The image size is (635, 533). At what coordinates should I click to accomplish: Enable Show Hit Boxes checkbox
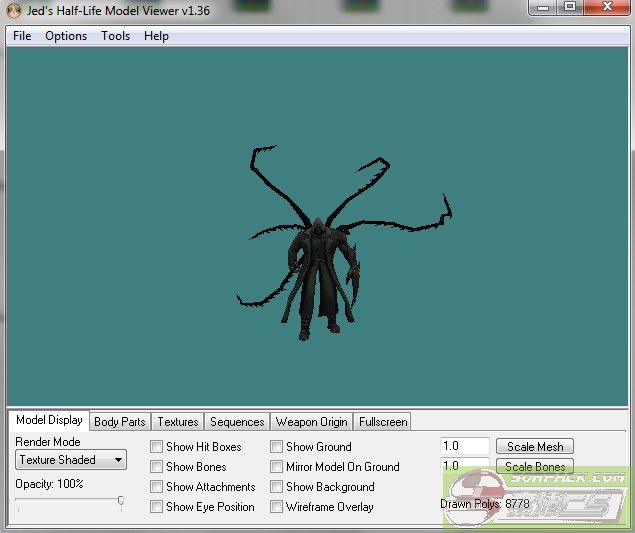[157, 447]
